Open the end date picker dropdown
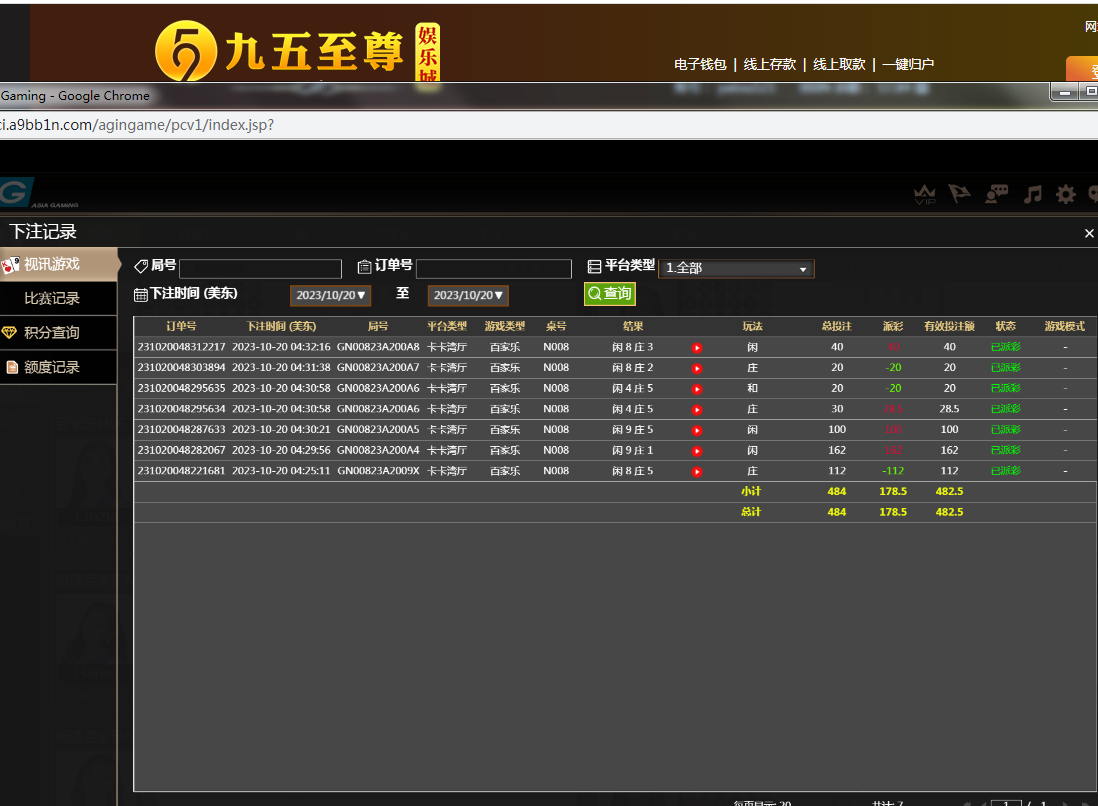 [468, 296]
